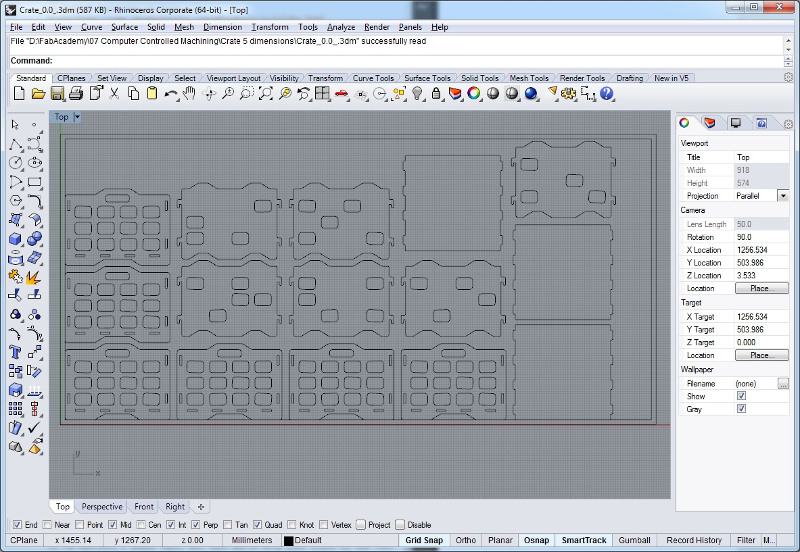The height and width of the screenshot is (552, 800).
Task: Open the Projection Parallel dropdown
Action: tap(783, 196)
